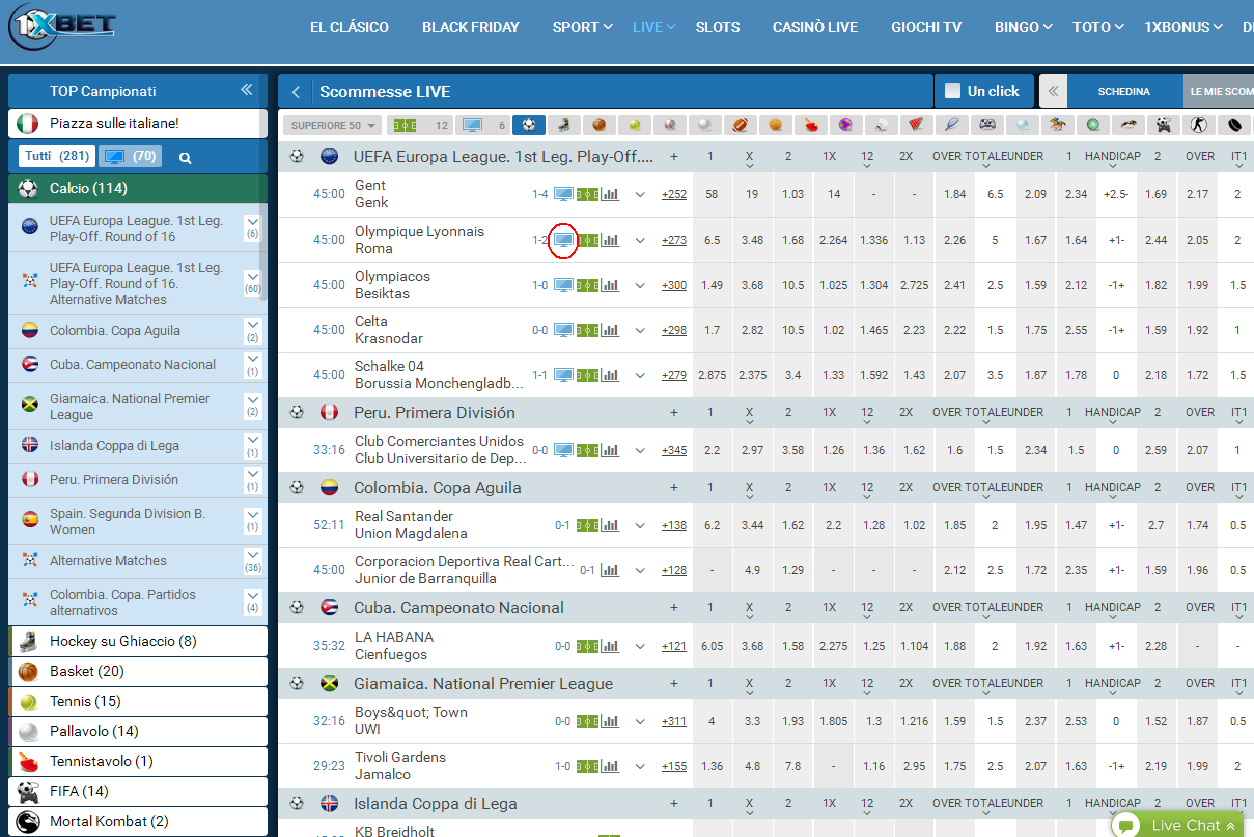The width and height of the screenshot is (1254, 837).
Task: Expand more markets for Gent vs Genk
Action: point(640,194)
